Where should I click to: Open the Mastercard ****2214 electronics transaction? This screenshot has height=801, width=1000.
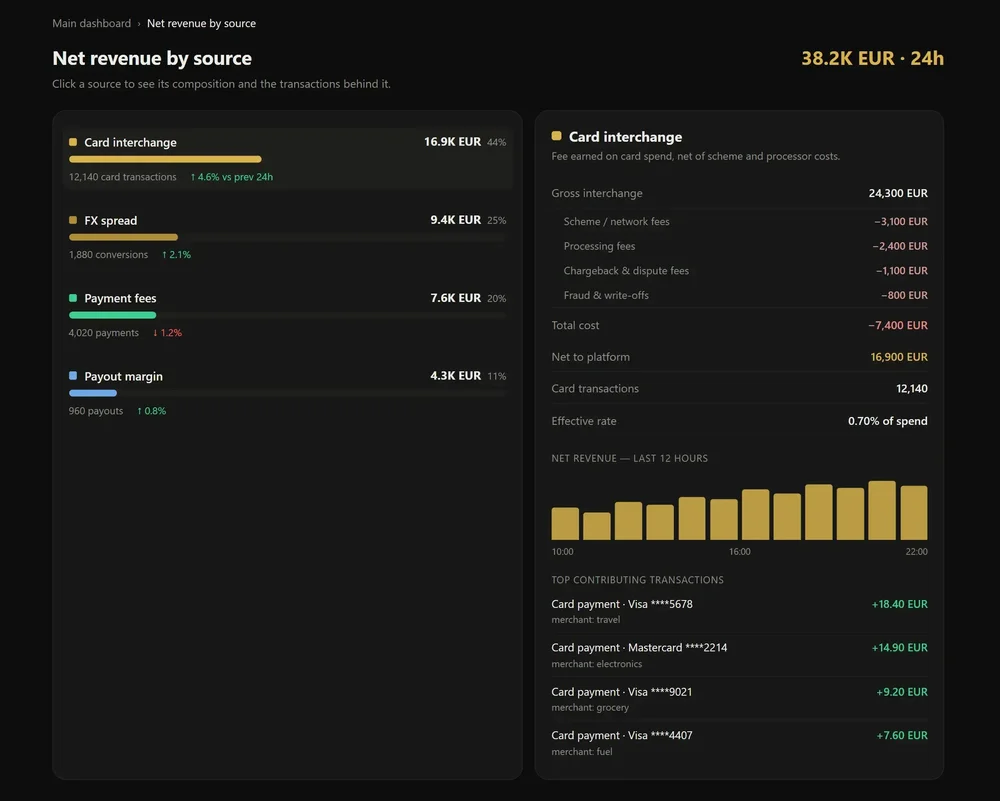pos(740,655)
